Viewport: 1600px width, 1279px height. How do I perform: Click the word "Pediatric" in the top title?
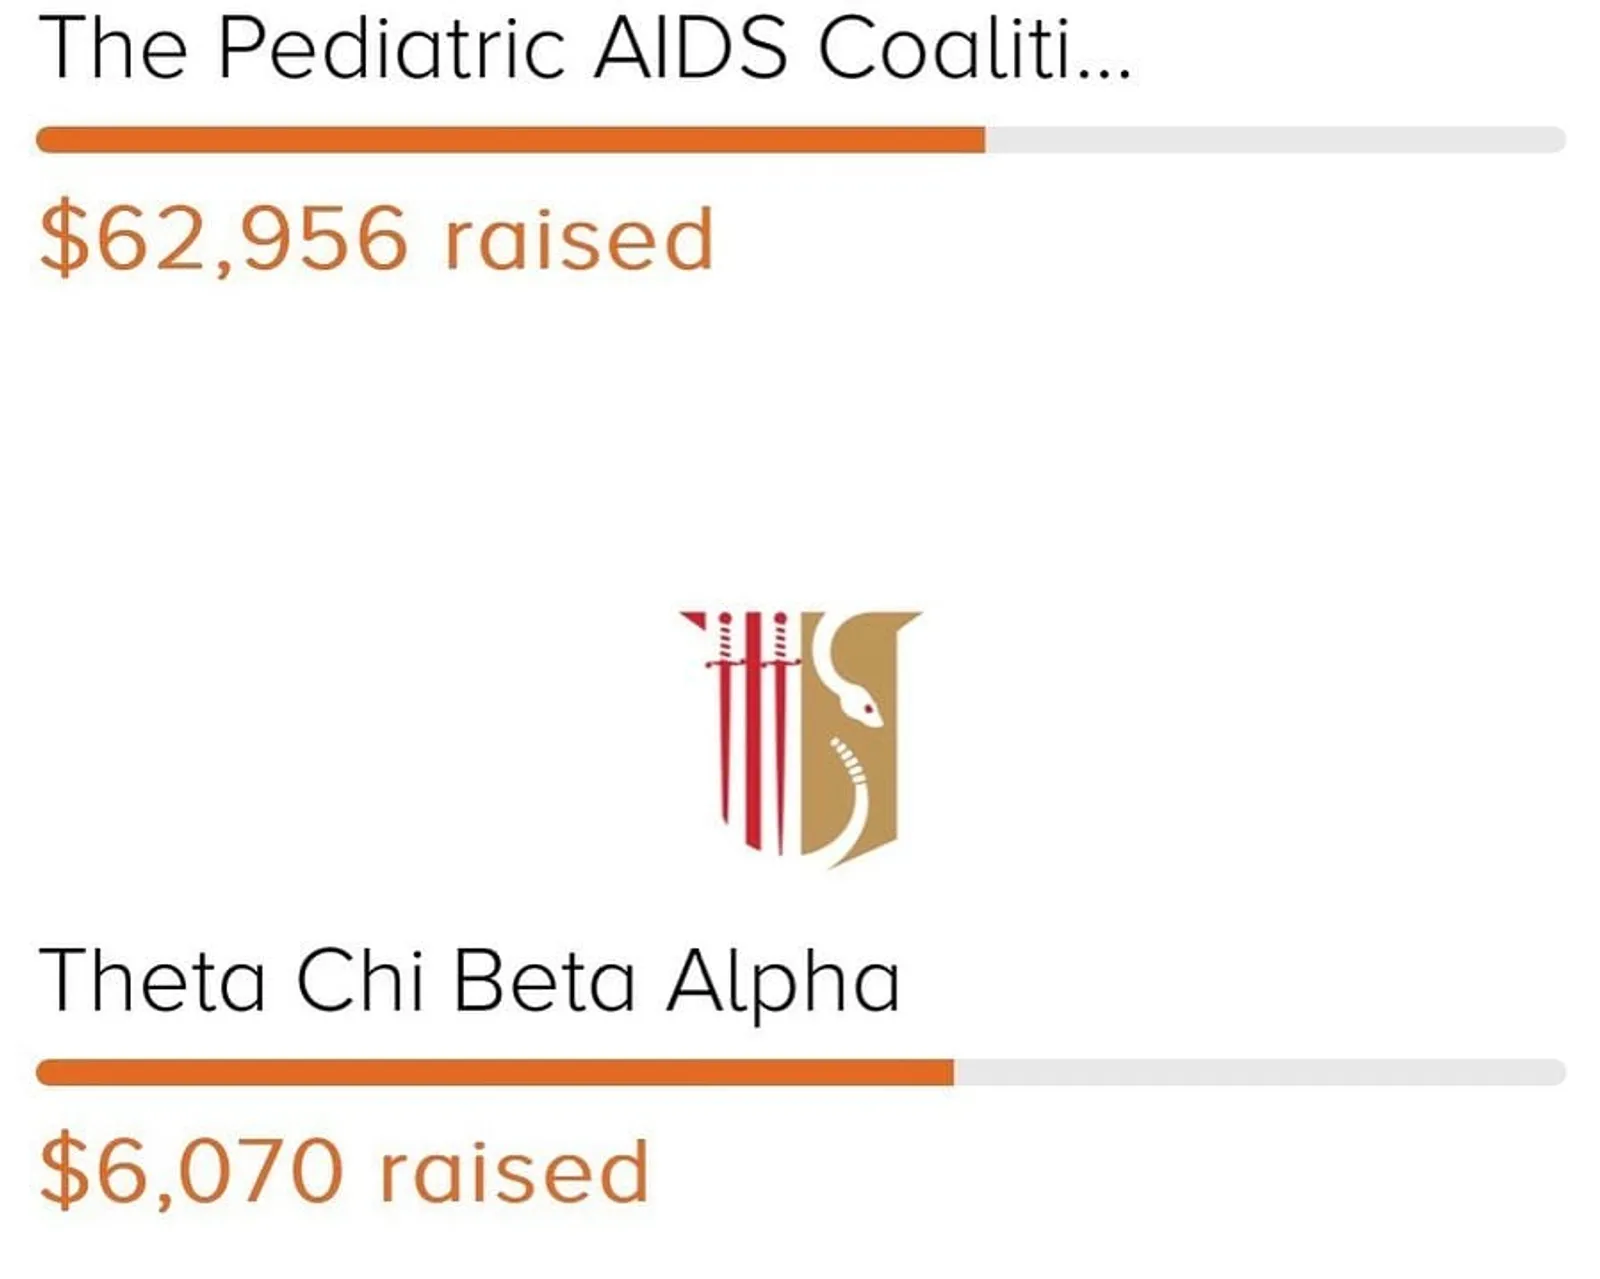pos(391,48)
